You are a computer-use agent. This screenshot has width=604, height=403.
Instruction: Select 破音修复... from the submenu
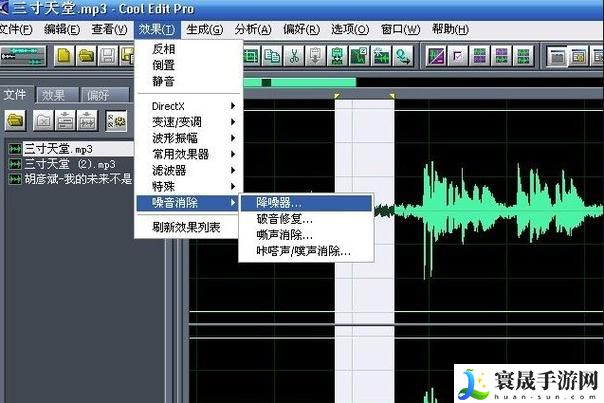click(307, 219)
